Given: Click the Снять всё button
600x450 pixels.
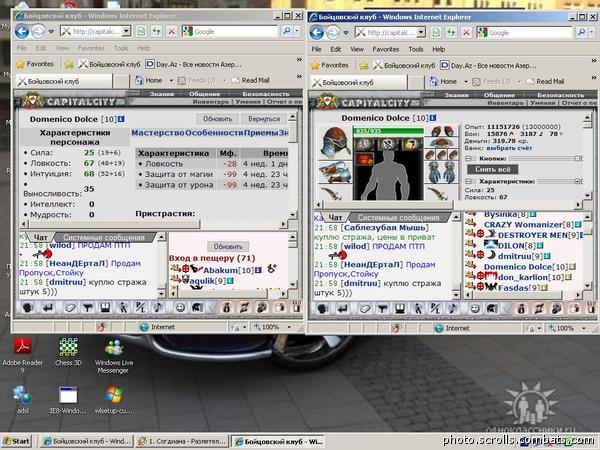Looking at the screenshot, I should click(x=493, y=169).
